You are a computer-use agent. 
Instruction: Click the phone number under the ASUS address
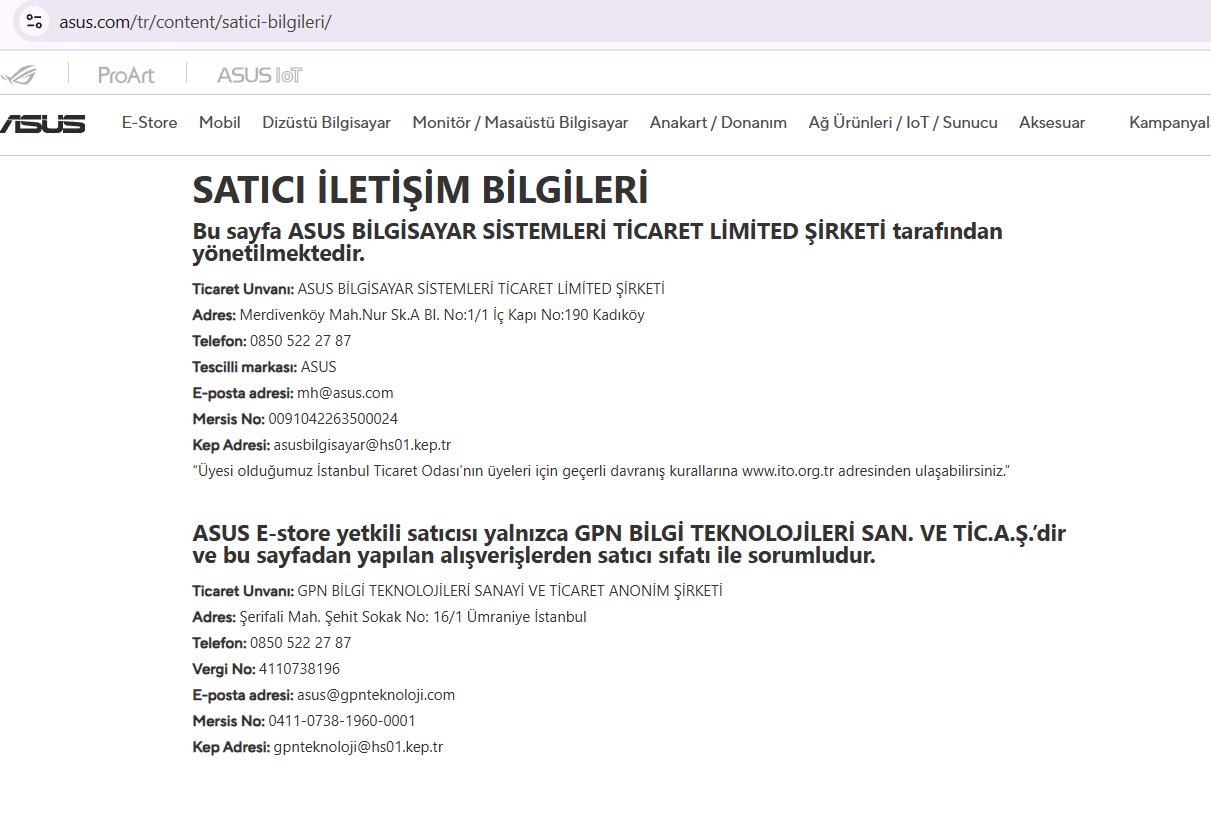(301, 341)
